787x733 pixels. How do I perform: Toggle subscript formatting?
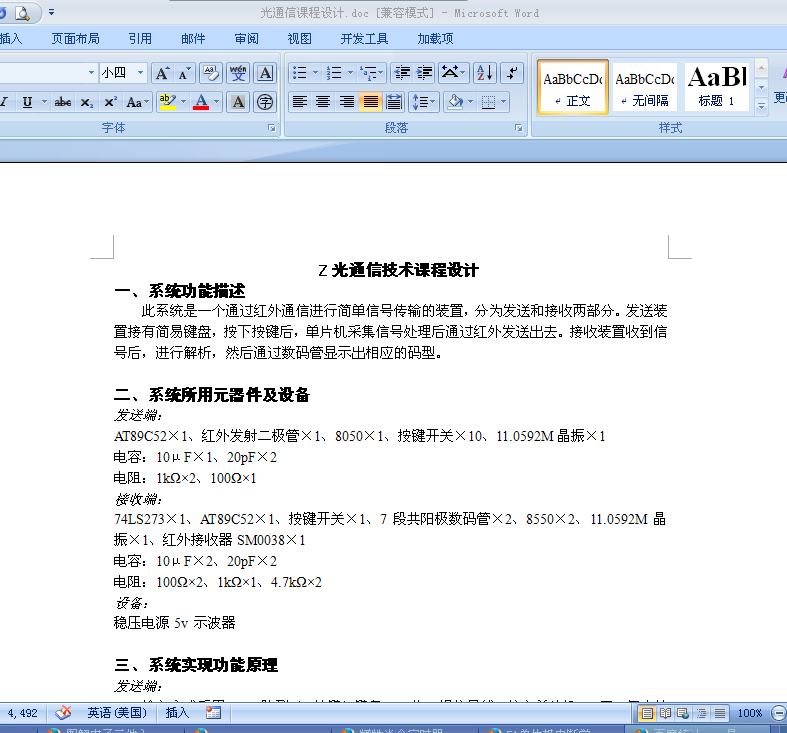tap(86, 102)
